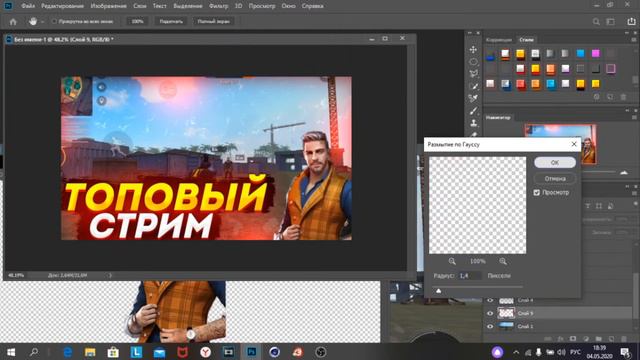Select layer Слой 5 thumbnail

[506, 313]
